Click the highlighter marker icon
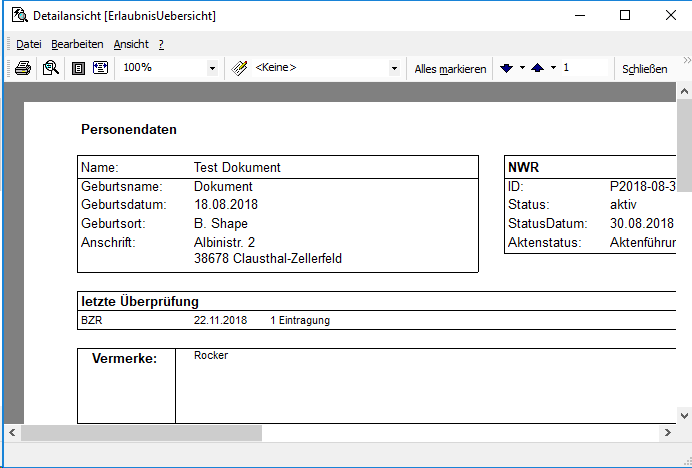This screenshot has width=692, height=468. (240, 68)
